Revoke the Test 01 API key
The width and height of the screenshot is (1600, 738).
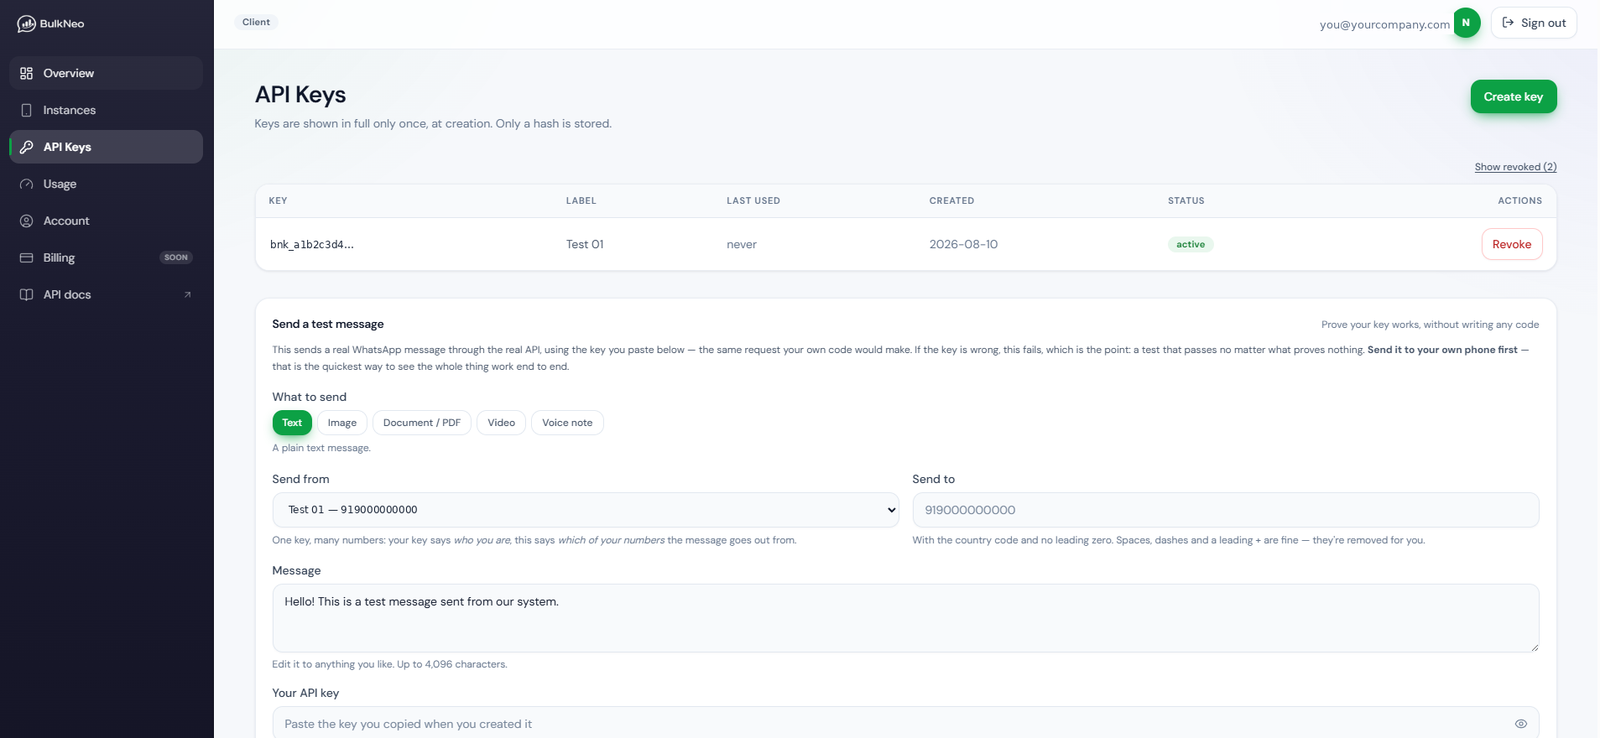[x=1511, y=244]
